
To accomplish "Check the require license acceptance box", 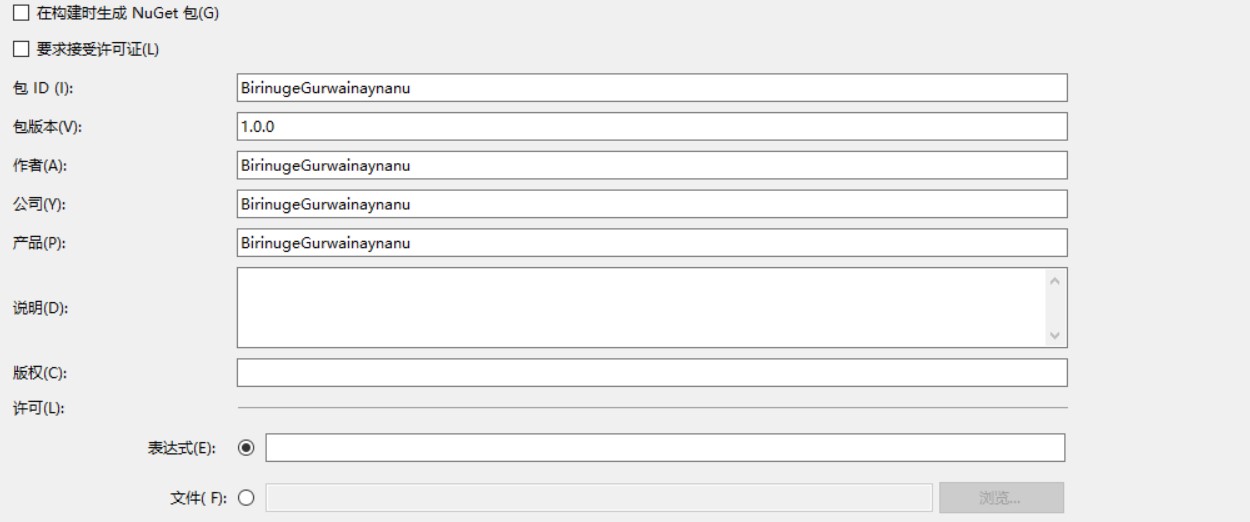I will (19, 49).
